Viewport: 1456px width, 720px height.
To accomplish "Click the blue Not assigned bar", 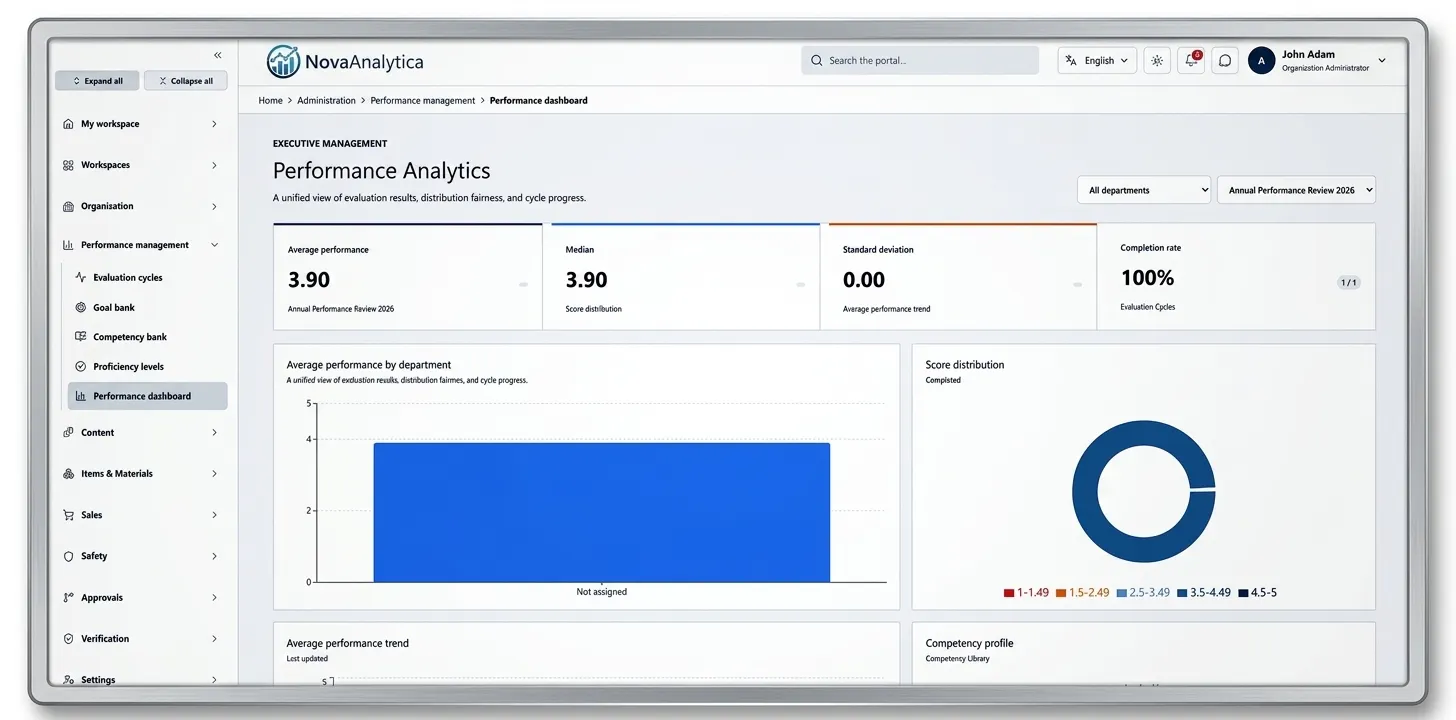I will click(602, 512).
